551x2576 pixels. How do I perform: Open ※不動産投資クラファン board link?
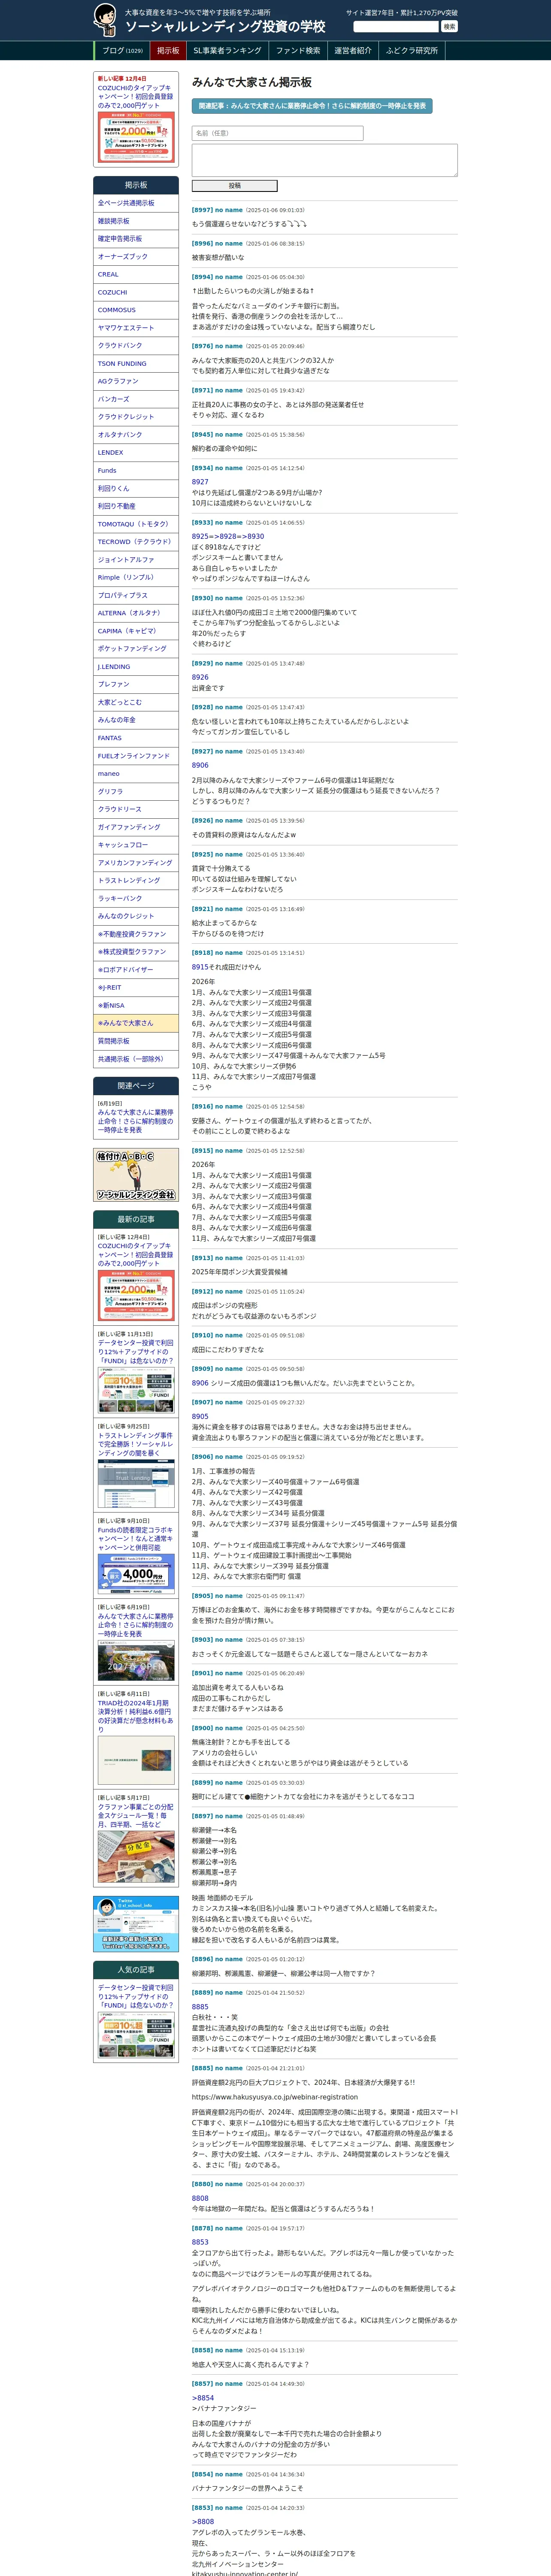pos(136,934)
